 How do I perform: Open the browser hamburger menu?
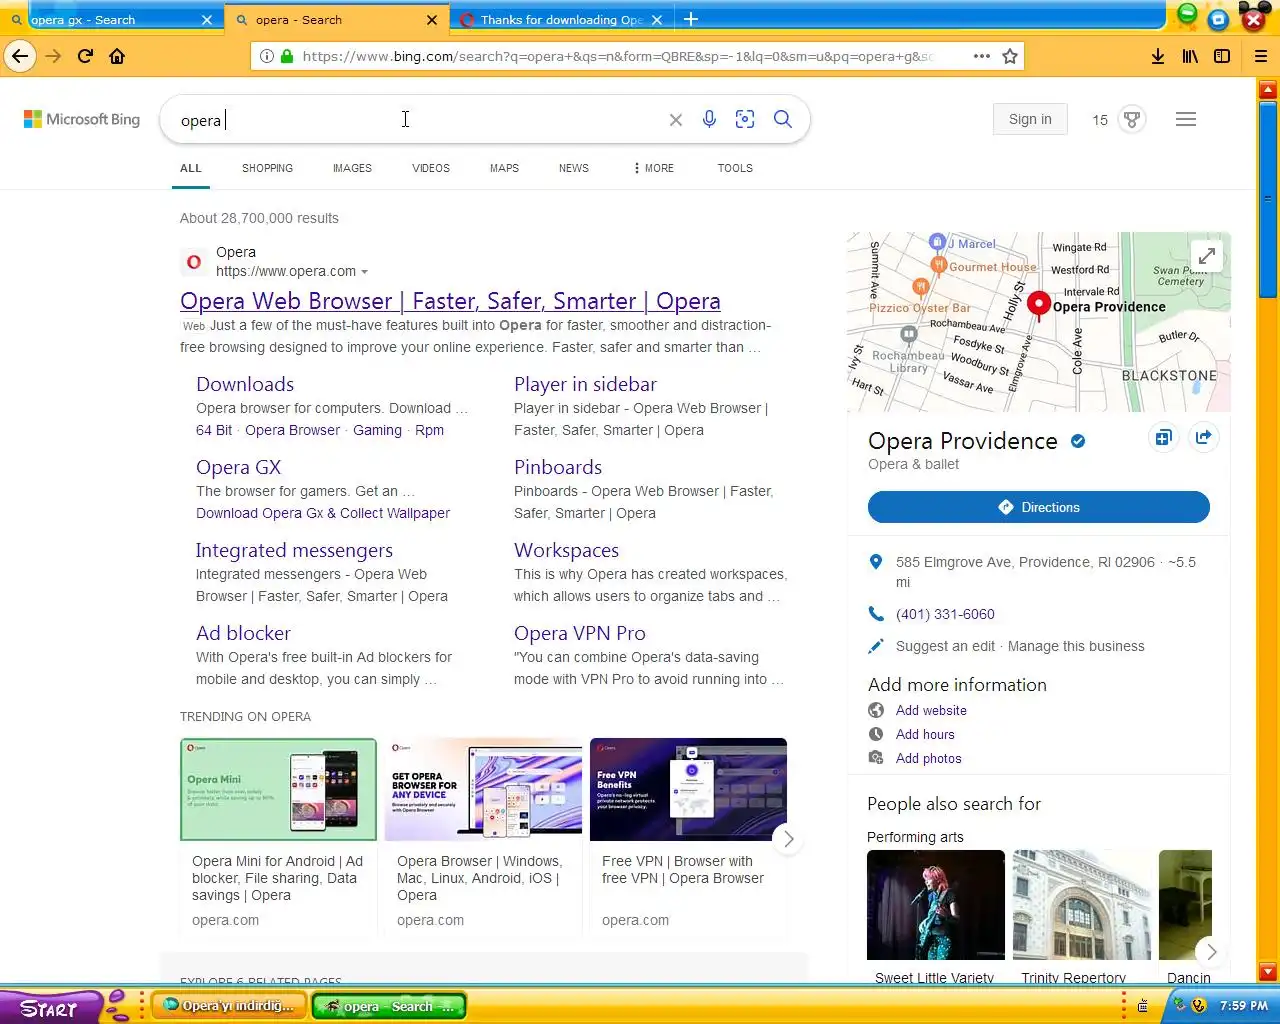coord(1261,56)
